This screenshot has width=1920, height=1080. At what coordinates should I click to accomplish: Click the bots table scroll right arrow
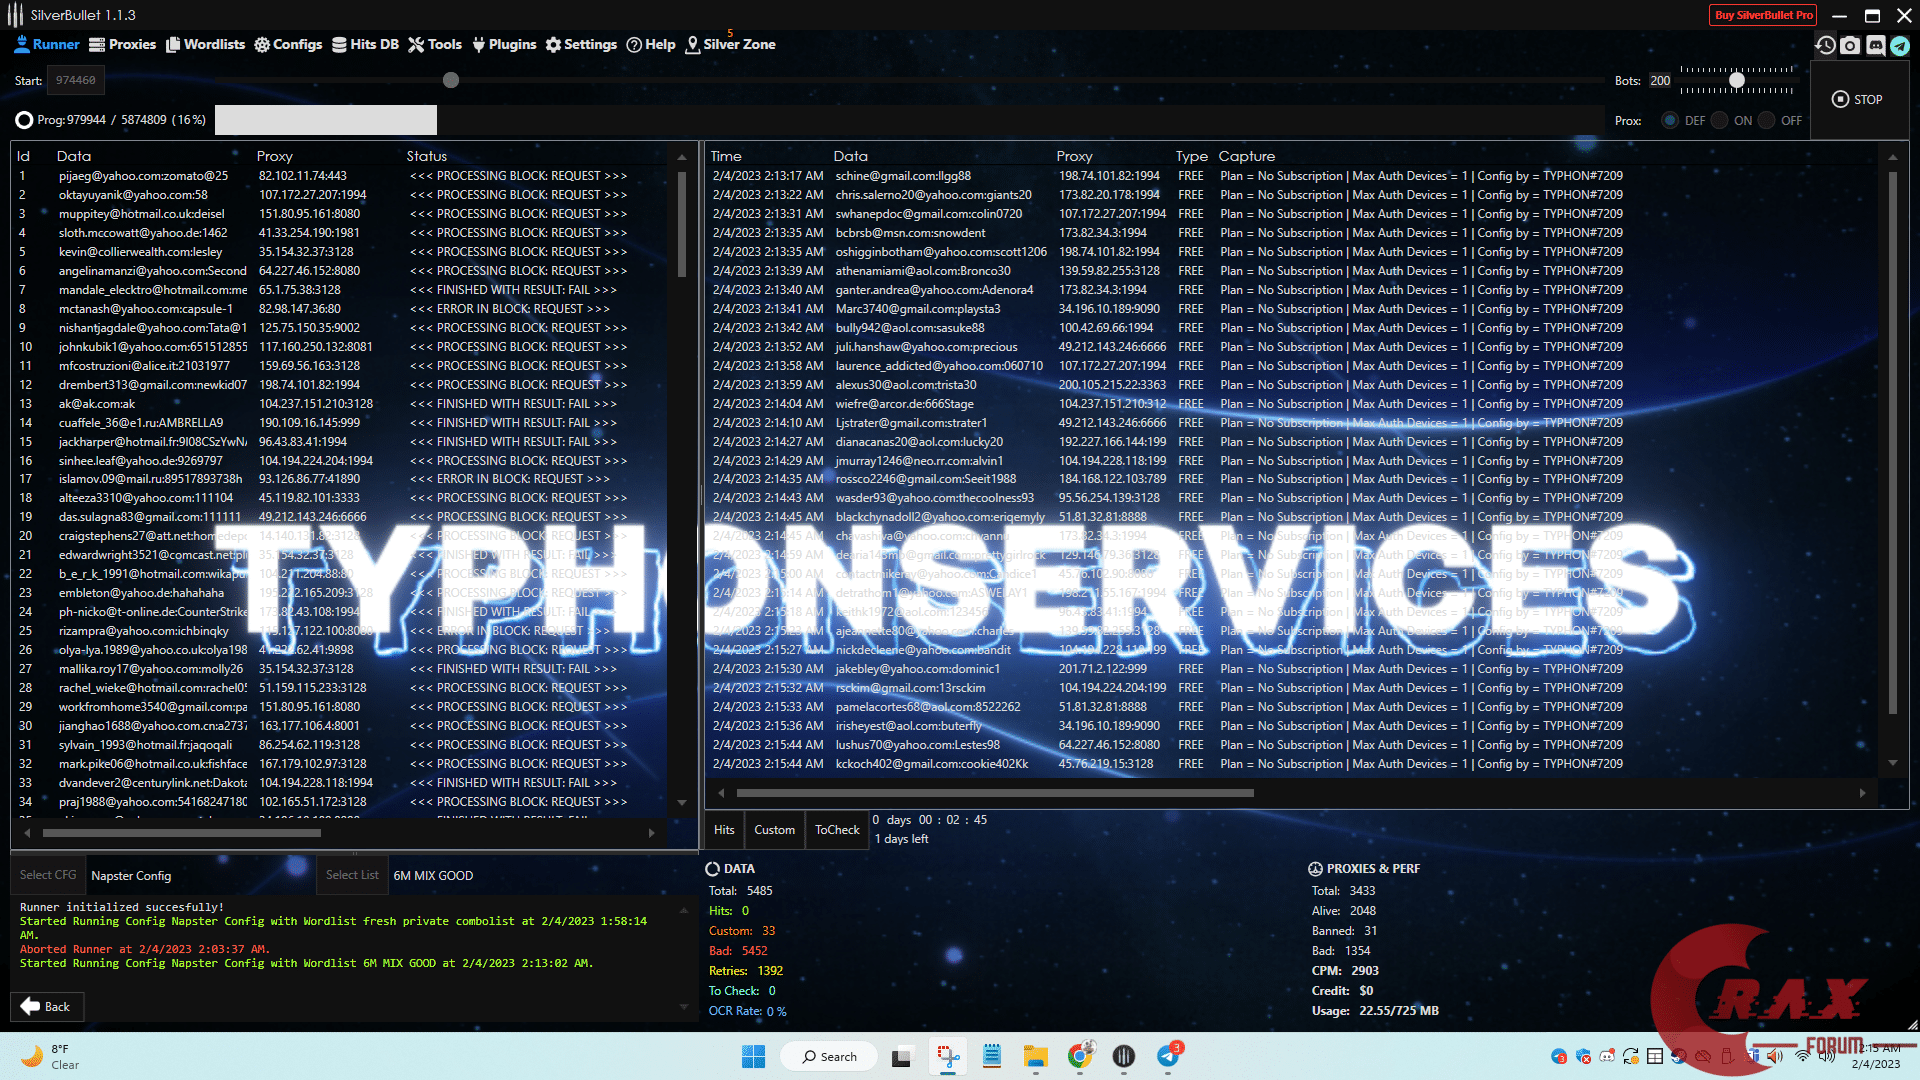[x=652, y=833]
